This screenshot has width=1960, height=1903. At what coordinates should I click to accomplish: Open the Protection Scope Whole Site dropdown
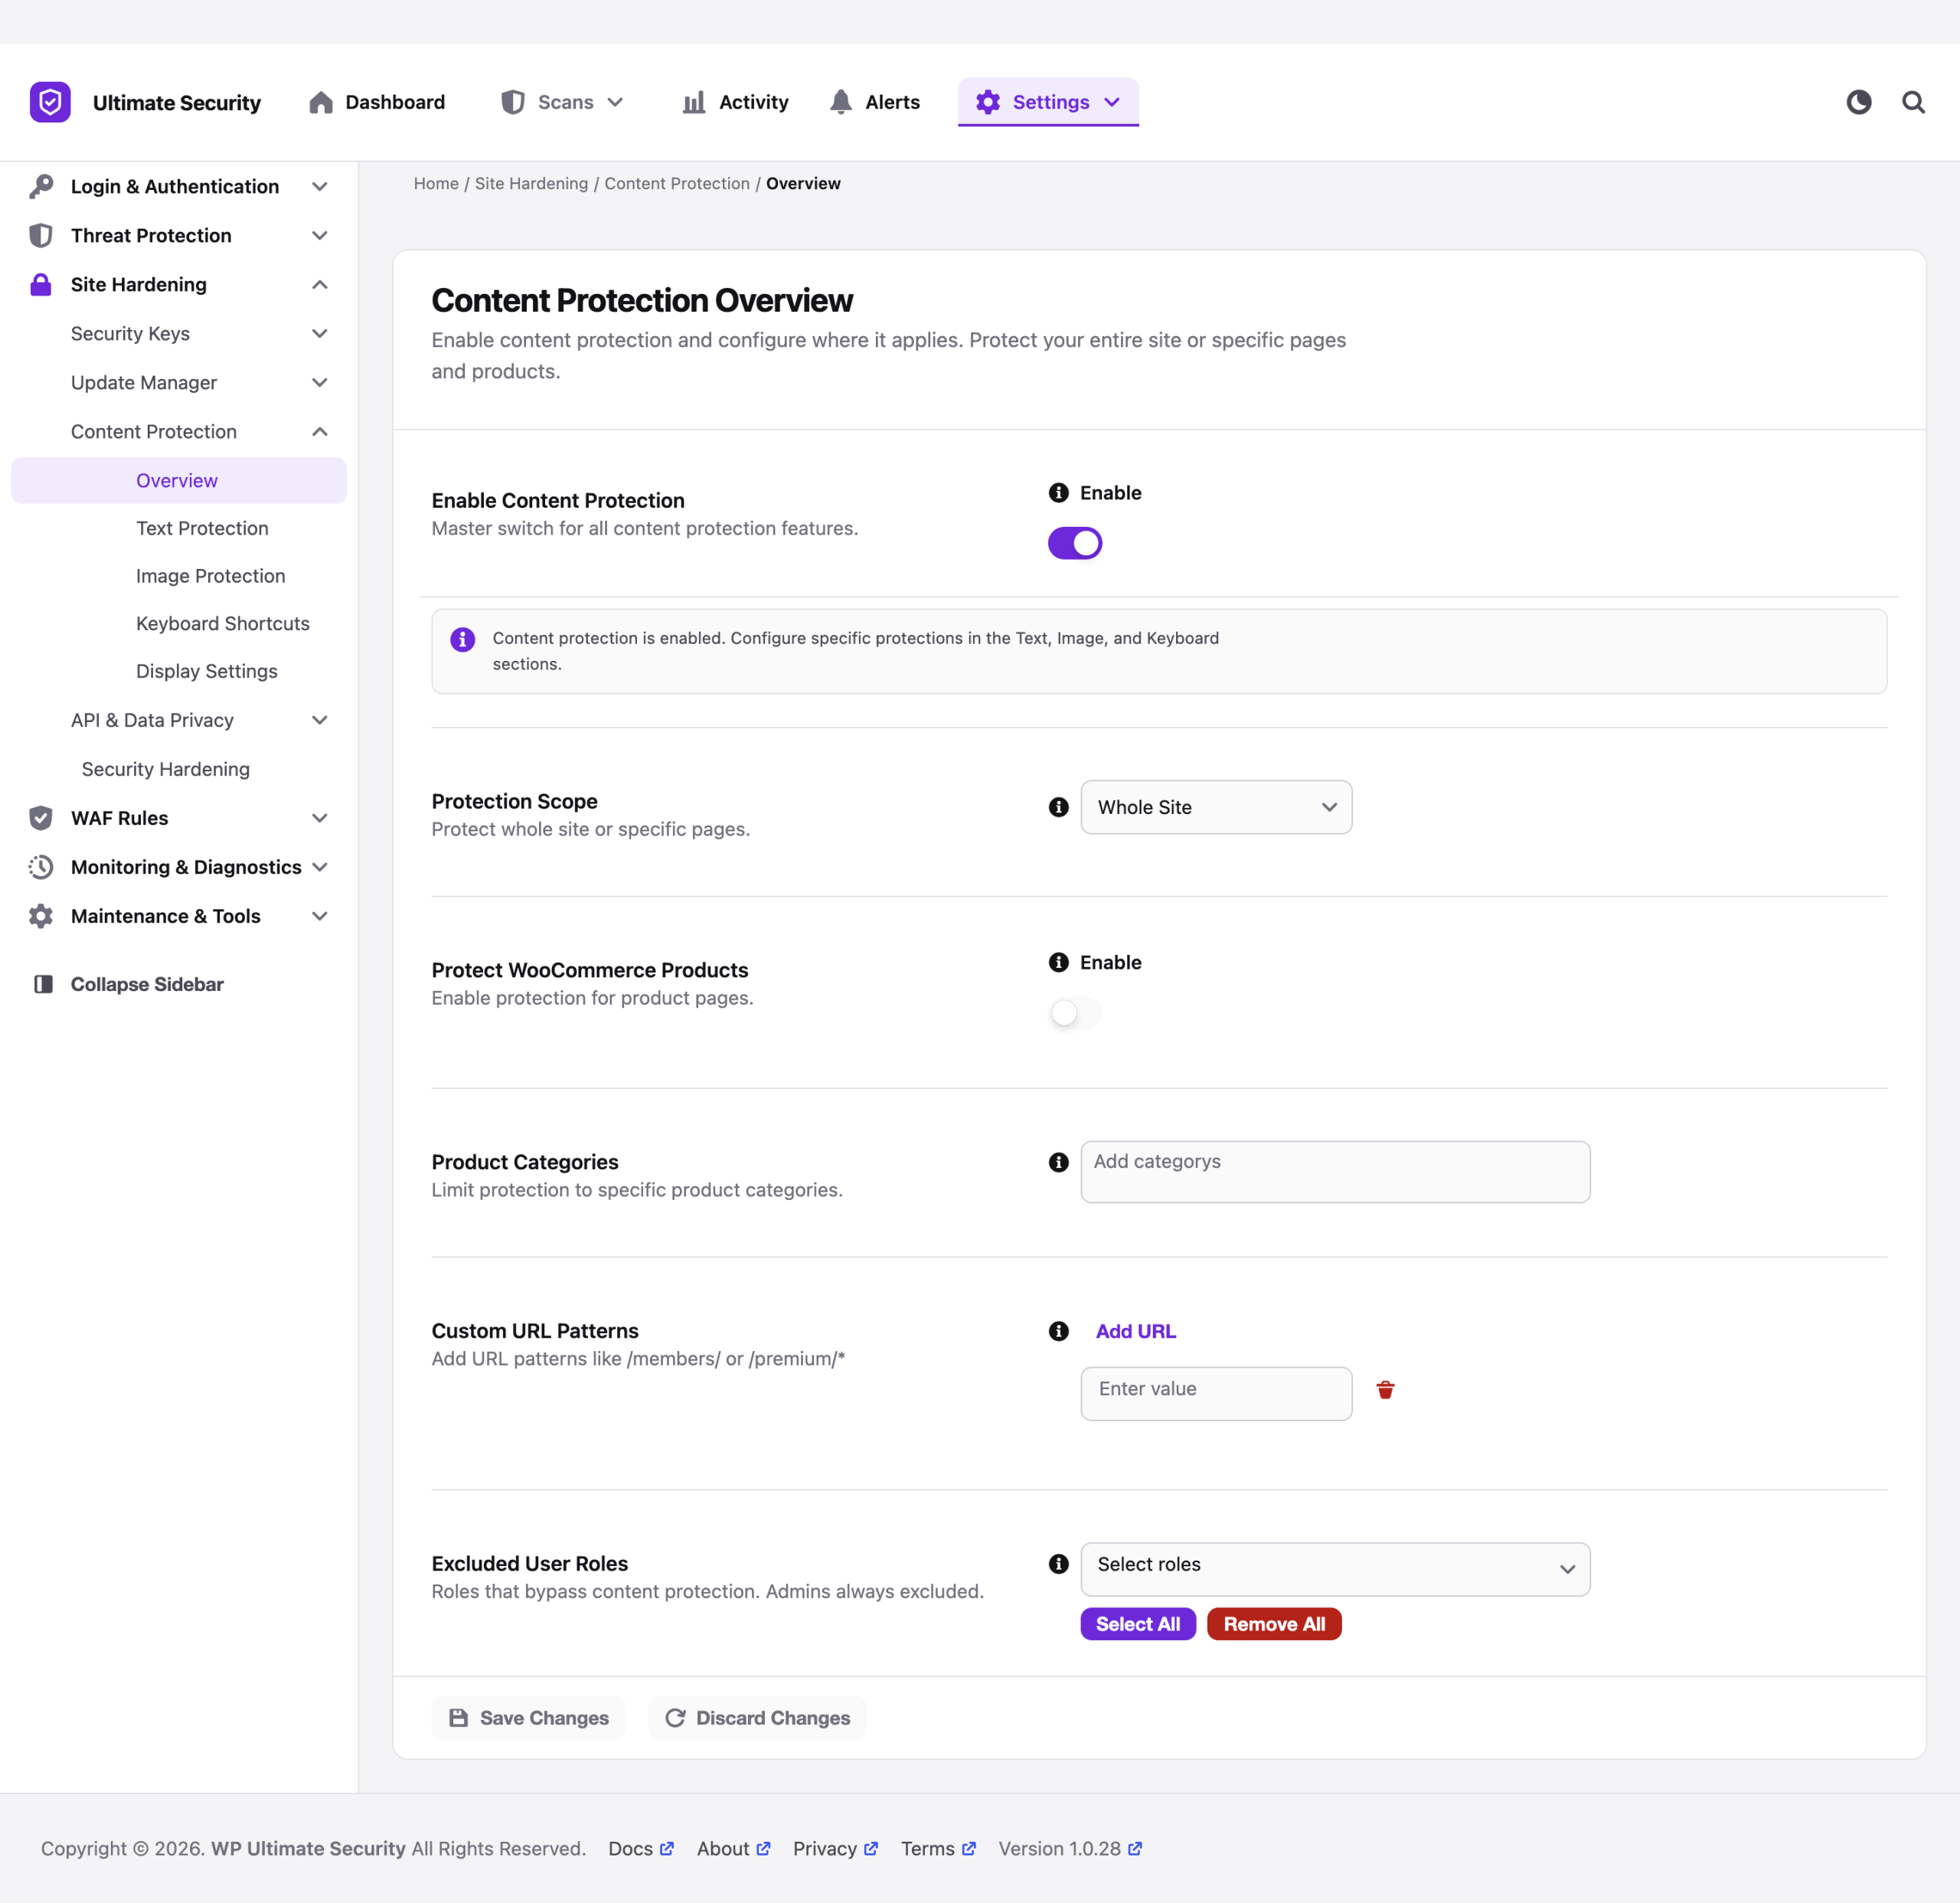[1216, 807]
